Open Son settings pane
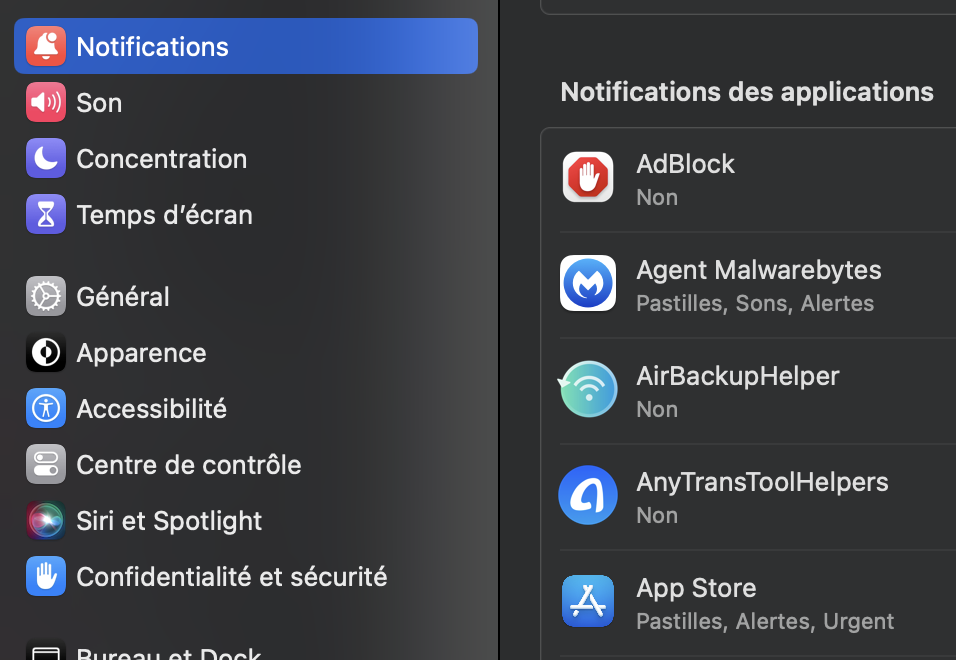 (99, 102)
